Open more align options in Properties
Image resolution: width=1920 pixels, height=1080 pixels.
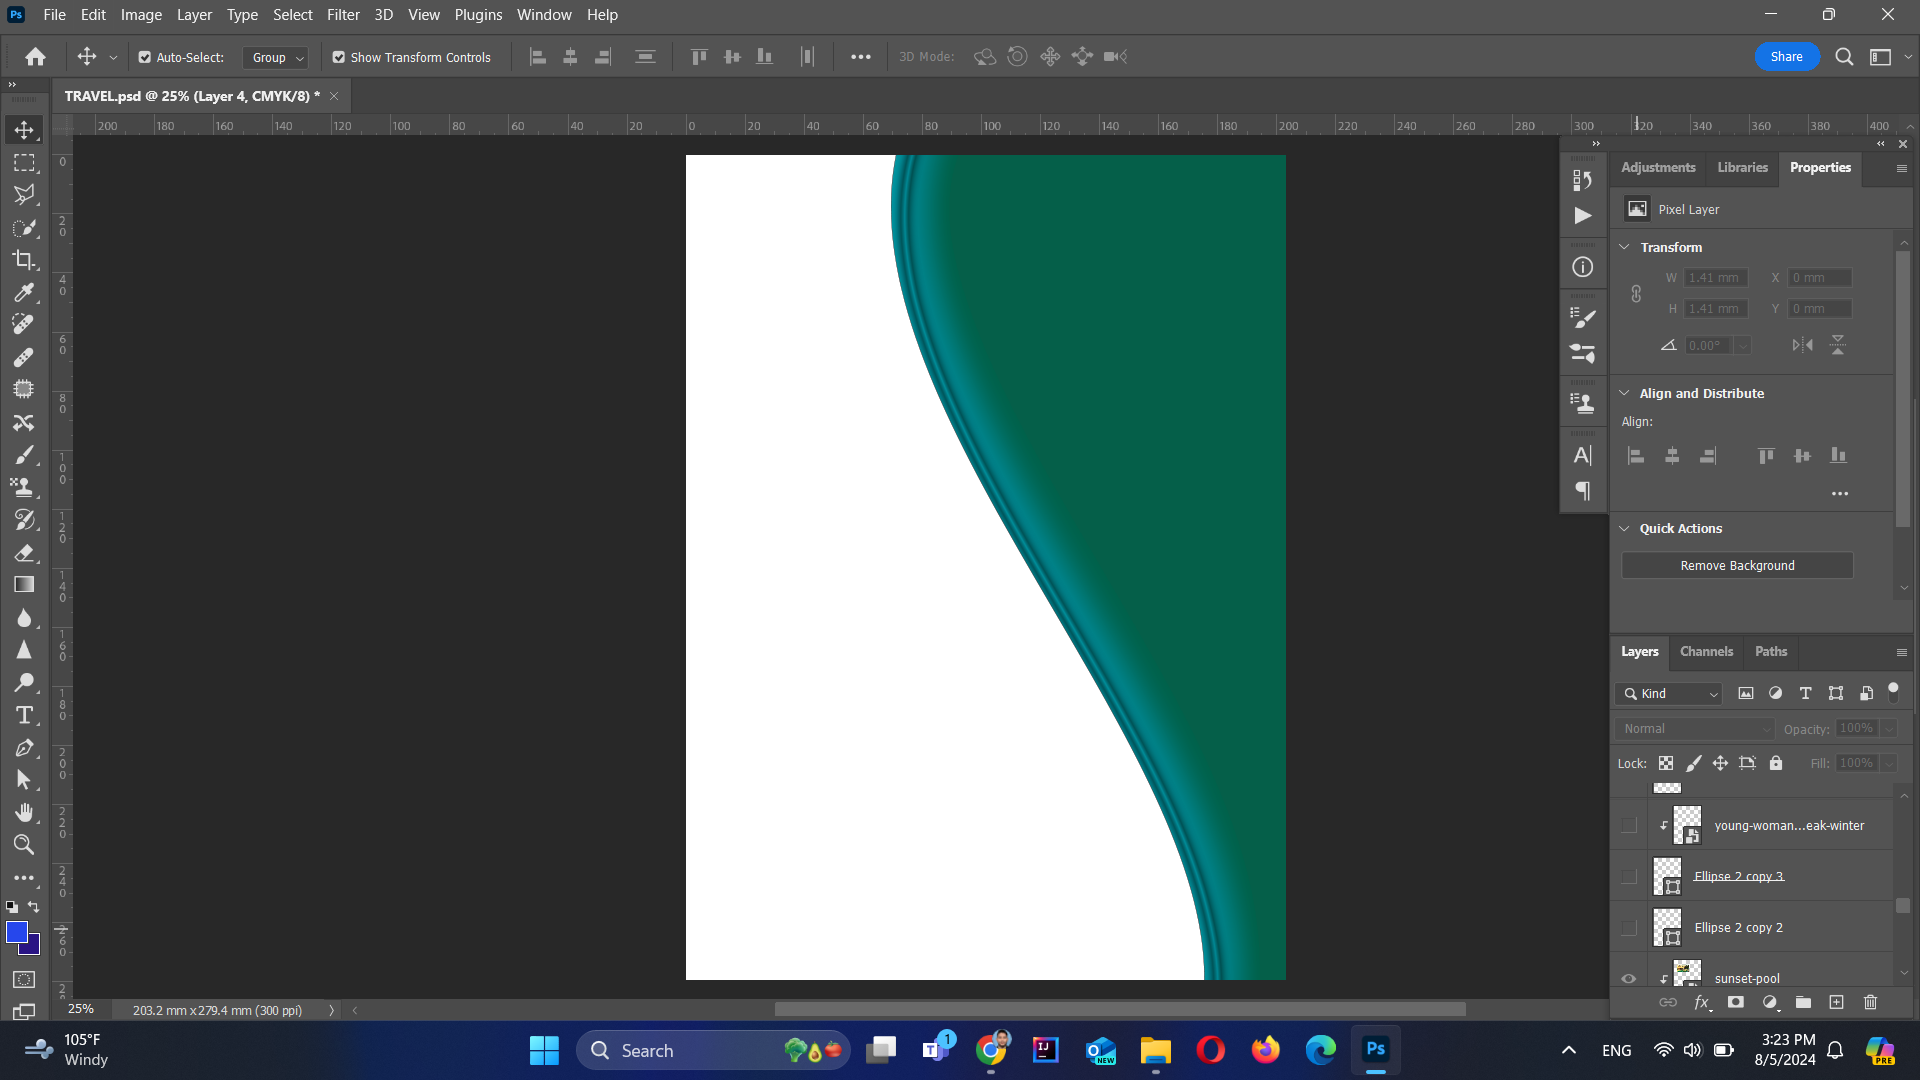point(1839,494)
